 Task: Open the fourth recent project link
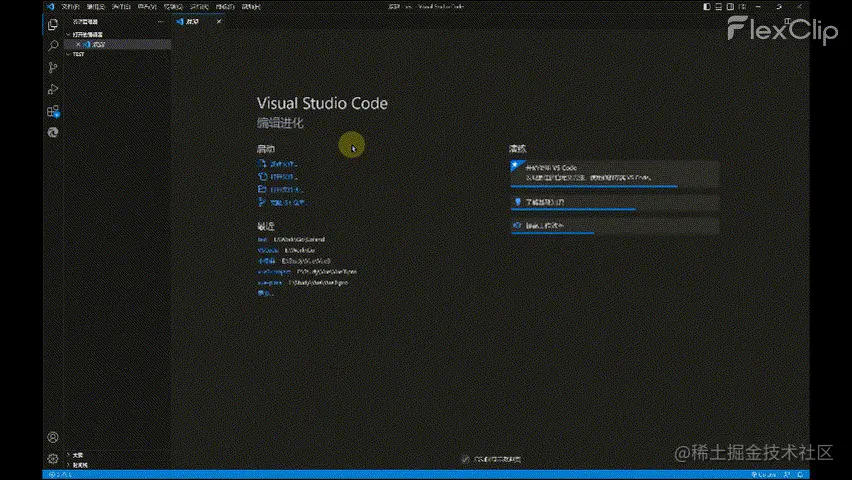point(274,272)
